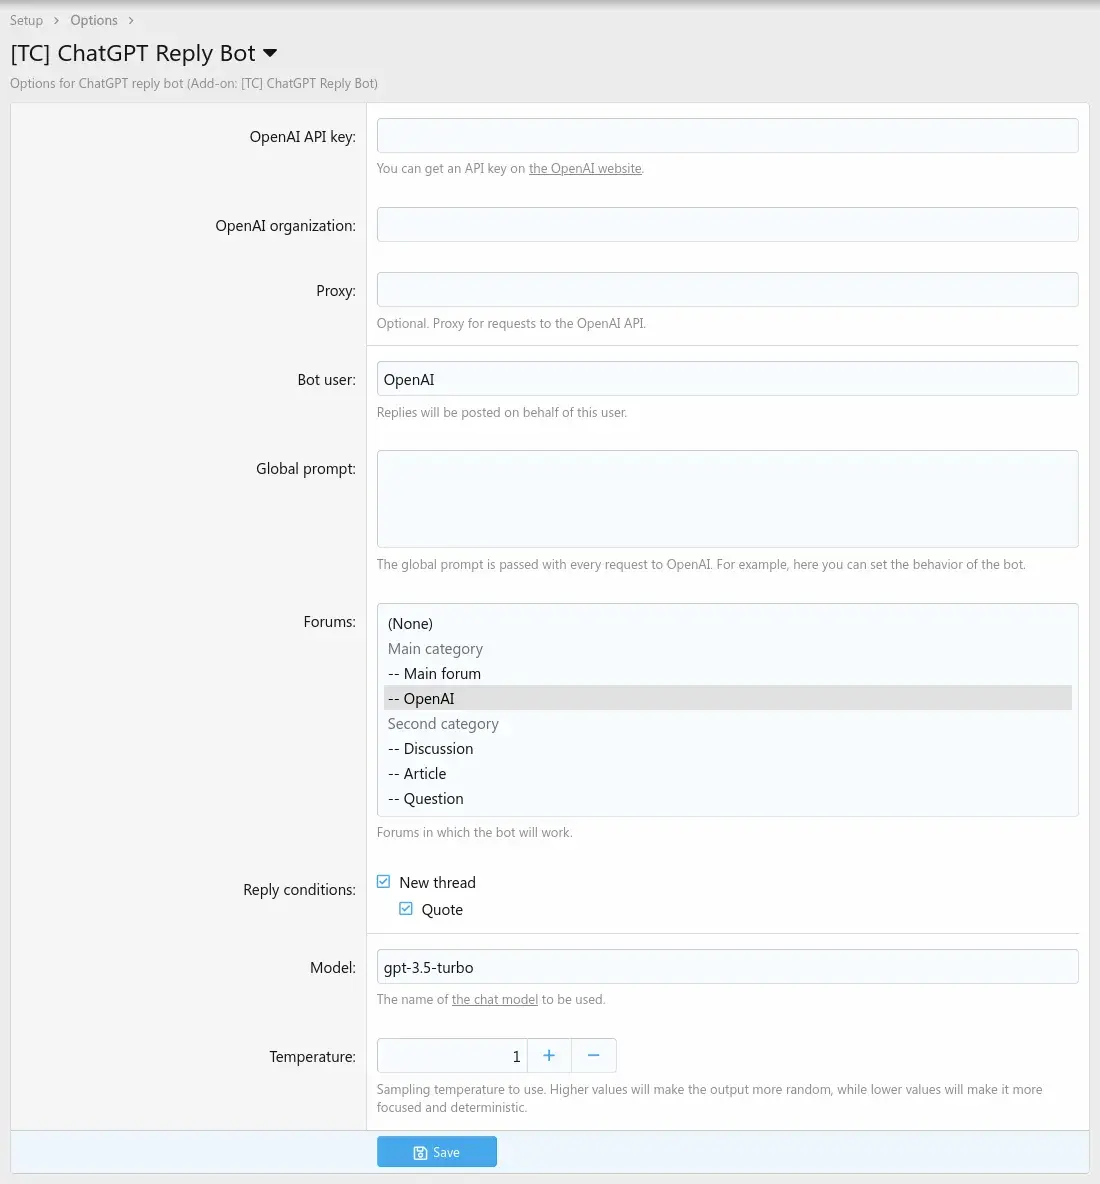
Task: Focus the Global prompt text area
Action: point(727,498)
